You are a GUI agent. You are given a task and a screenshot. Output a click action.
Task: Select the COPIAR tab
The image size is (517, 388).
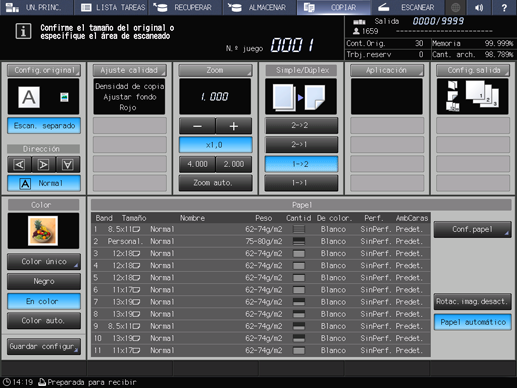click(x=334, y=7)
